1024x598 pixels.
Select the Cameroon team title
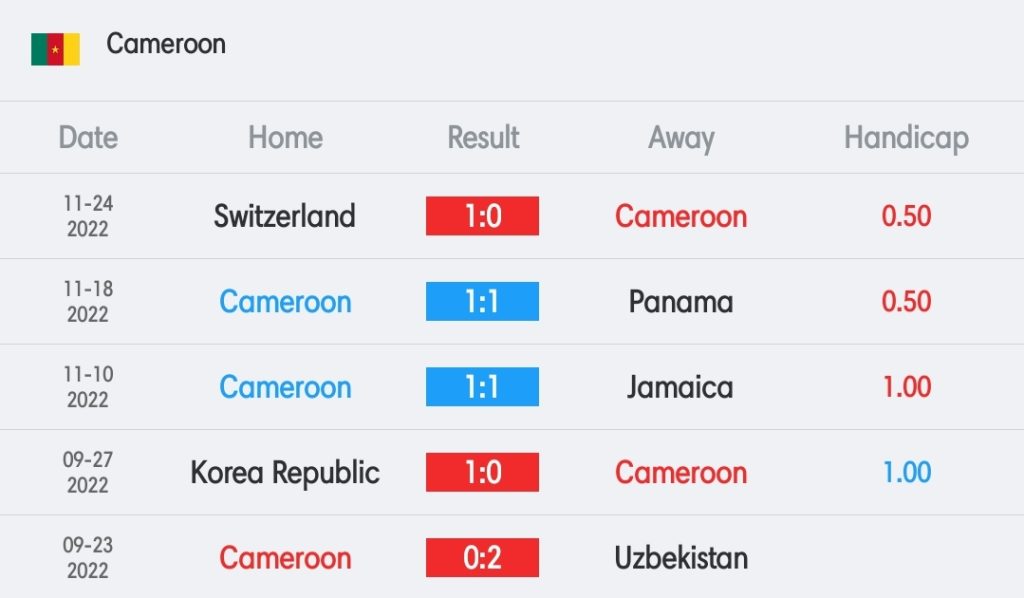point(166,44)
